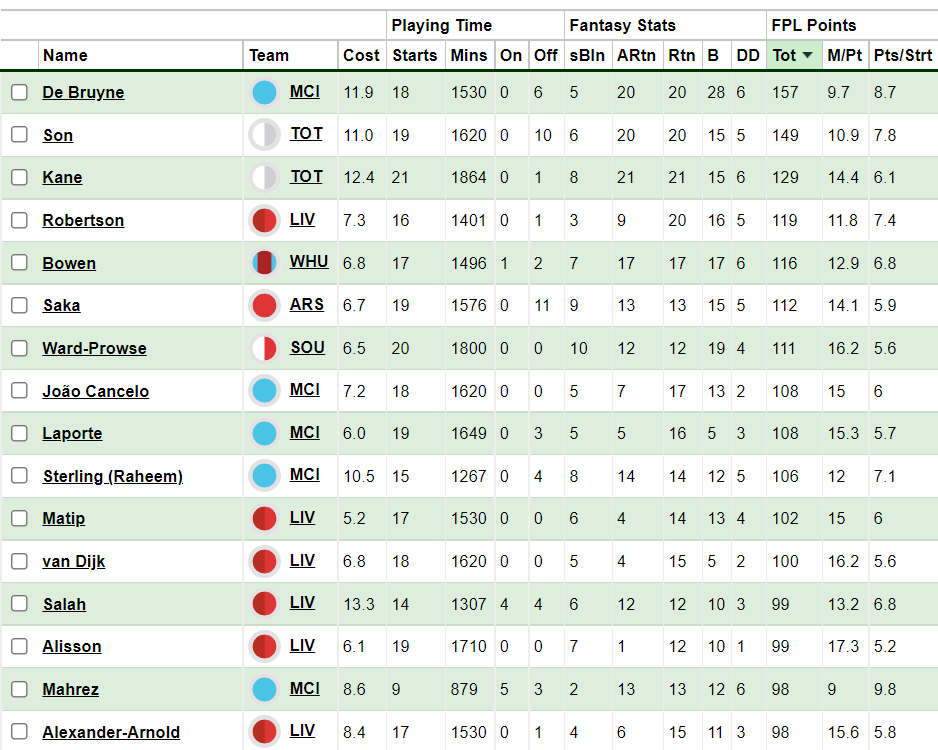This screenshot has height=750, width=938.
Task: Sort the table by the Cost header
Action: click(x=361, y=56)
